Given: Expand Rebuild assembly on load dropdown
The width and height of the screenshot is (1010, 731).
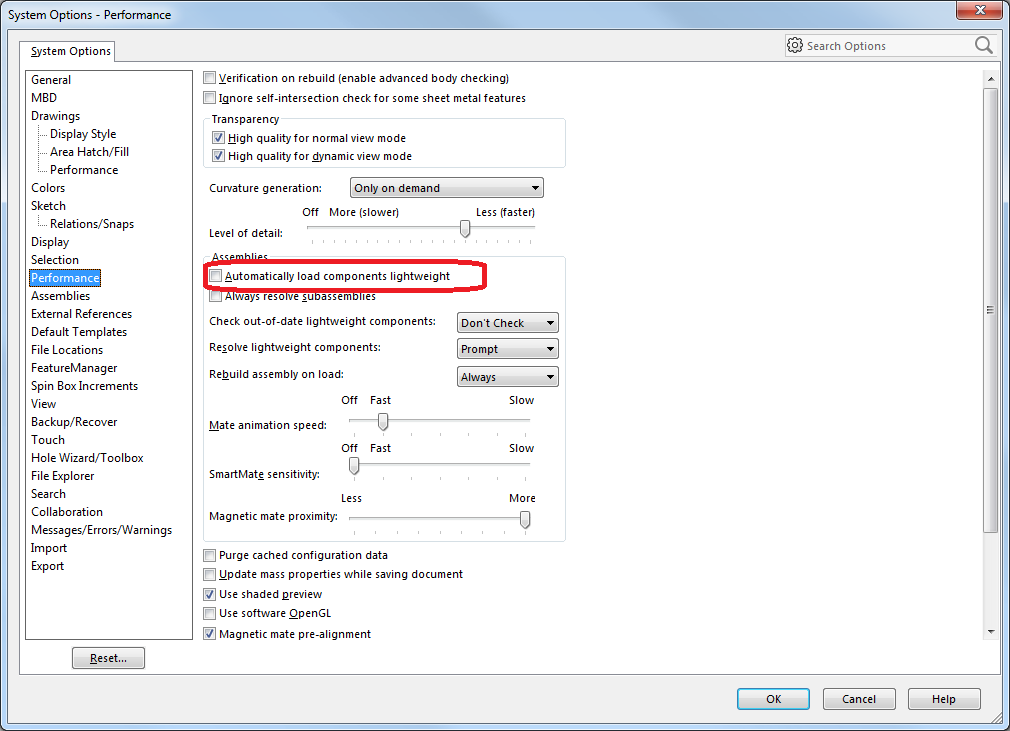Looking at the screenshot, I should pos(507,377).
